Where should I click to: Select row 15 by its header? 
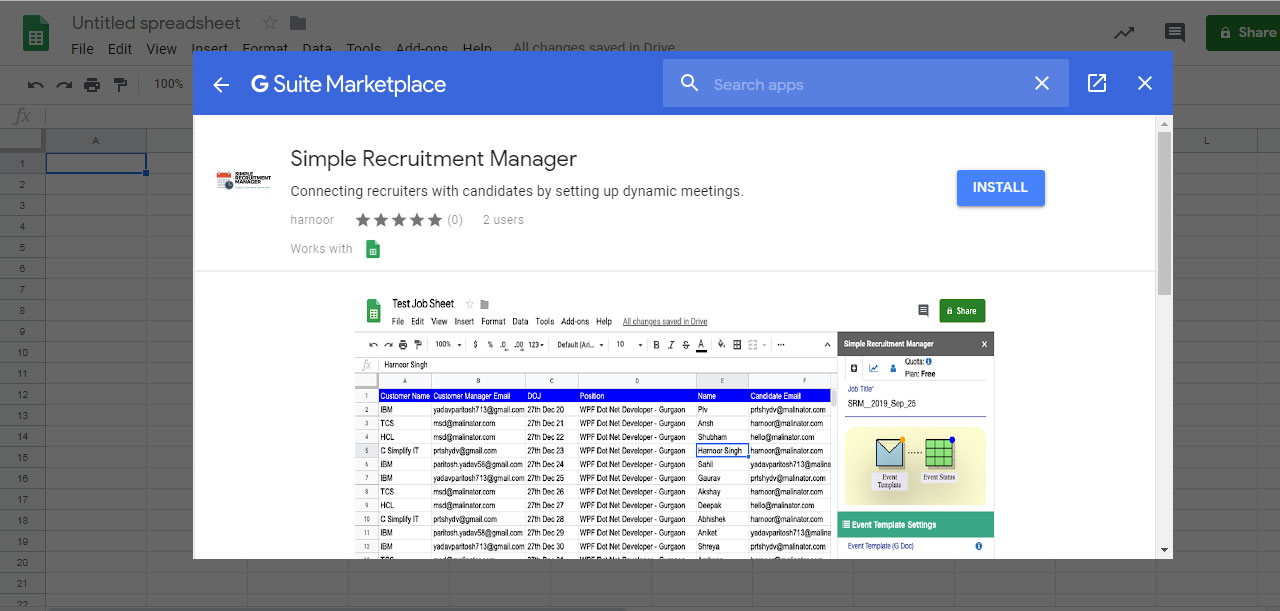[x=22, y=457]
